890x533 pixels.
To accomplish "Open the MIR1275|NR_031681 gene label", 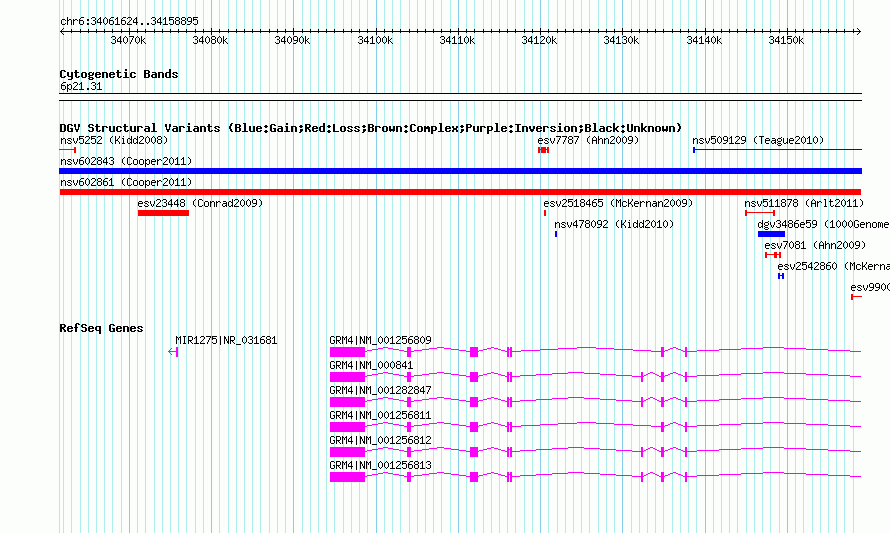I will (x=226, y=341).
